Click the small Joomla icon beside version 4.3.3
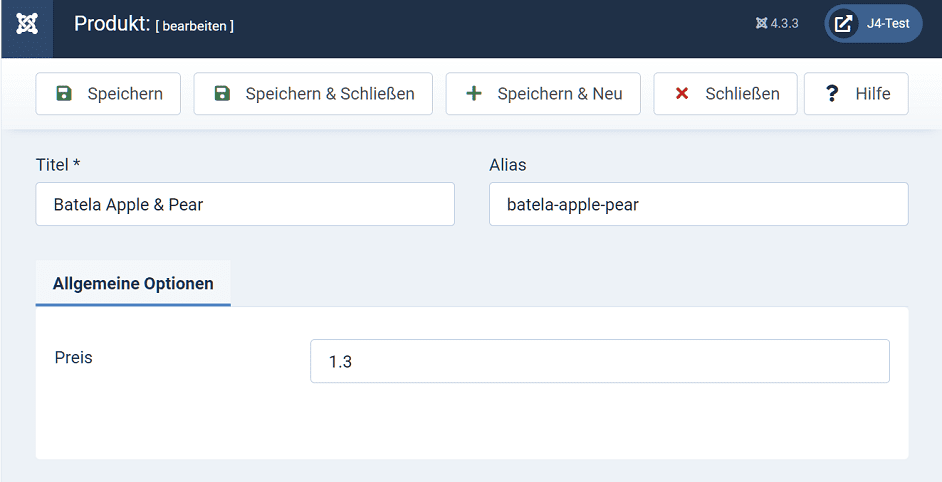 click(x=761, y=24)
